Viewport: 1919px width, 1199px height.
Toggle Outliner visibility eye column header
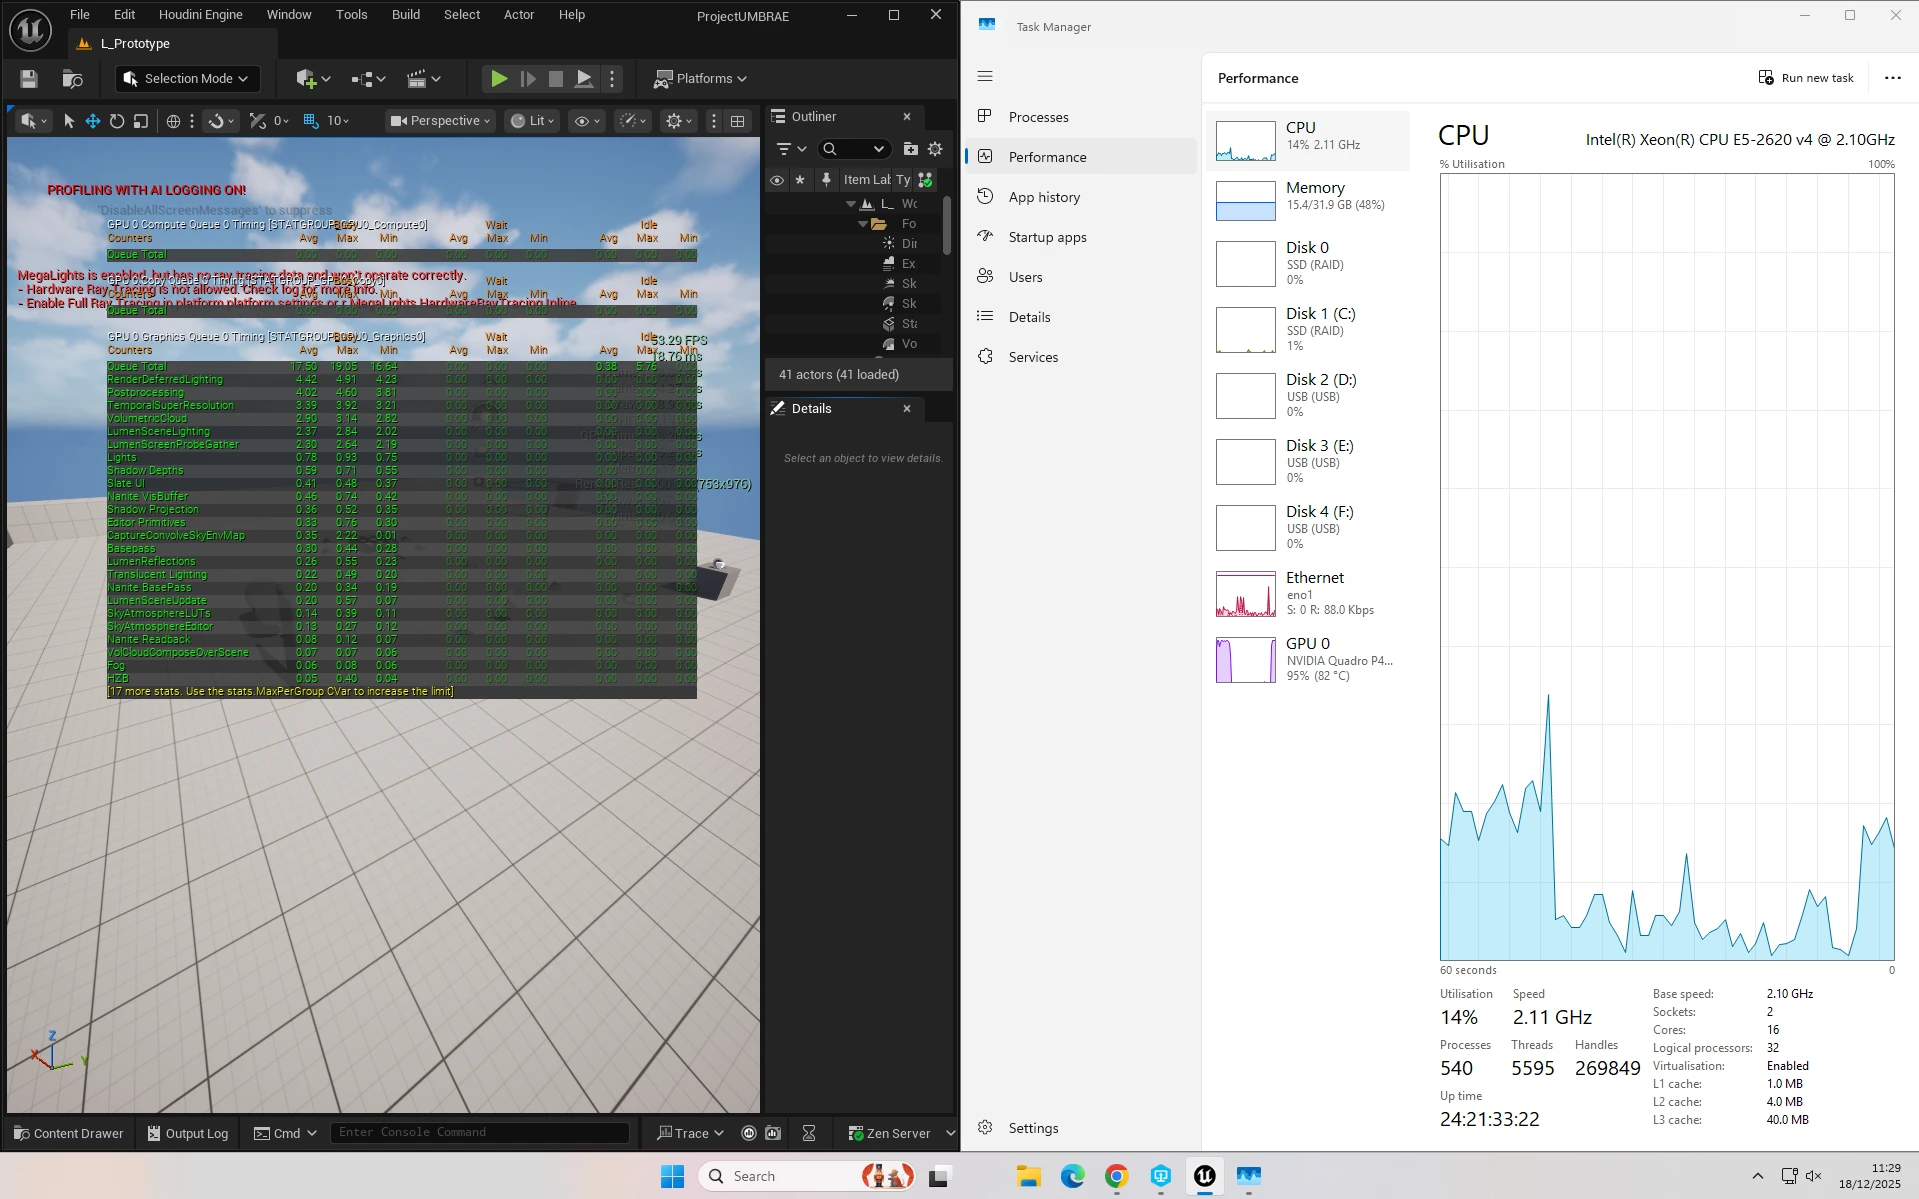click(777, 180)
